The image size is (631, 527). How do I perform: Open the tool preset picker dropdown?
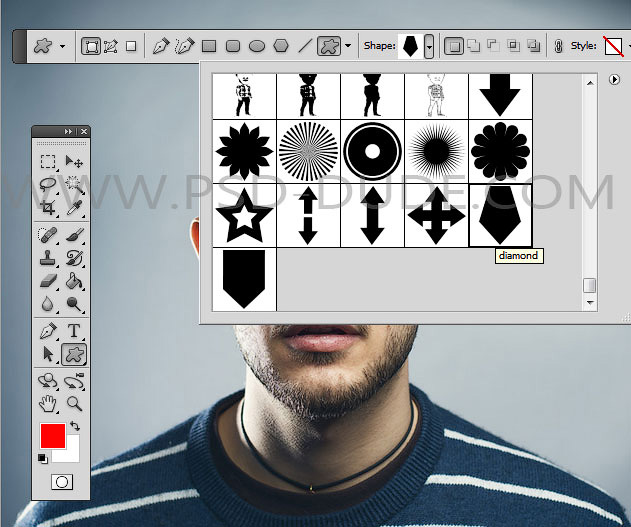[x=62, y=46]
